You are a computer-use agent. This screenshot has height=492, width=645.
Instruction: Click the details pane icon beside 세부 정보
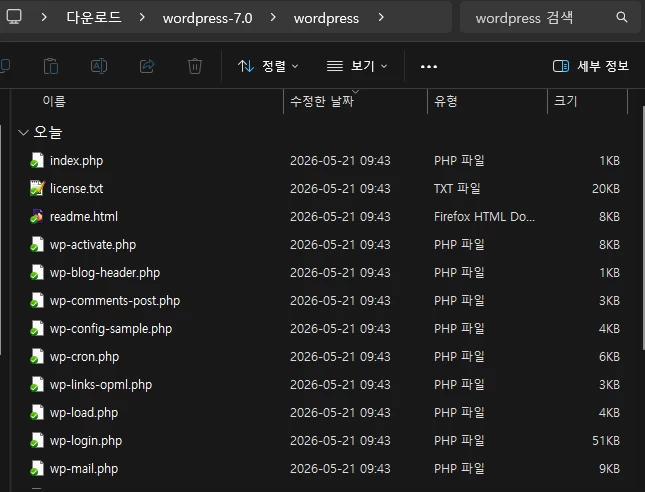tap(561, 66)
